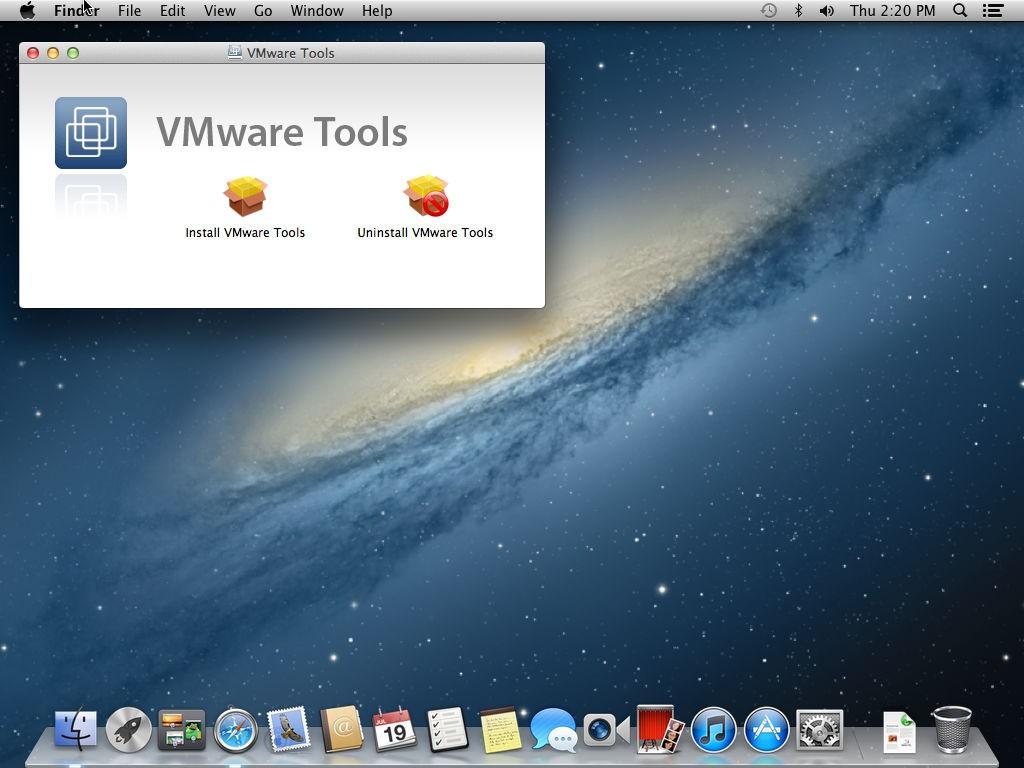Open System Preferences gear in Dock

[x=820, y=730]
